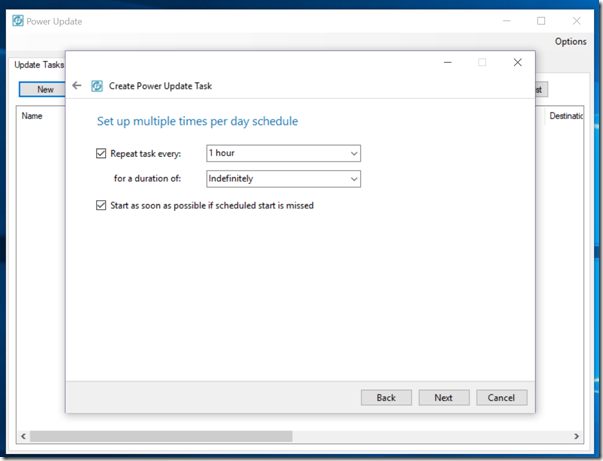
Task: Cancel the Create Power Update Task wizard
Action: click(501, 398)
